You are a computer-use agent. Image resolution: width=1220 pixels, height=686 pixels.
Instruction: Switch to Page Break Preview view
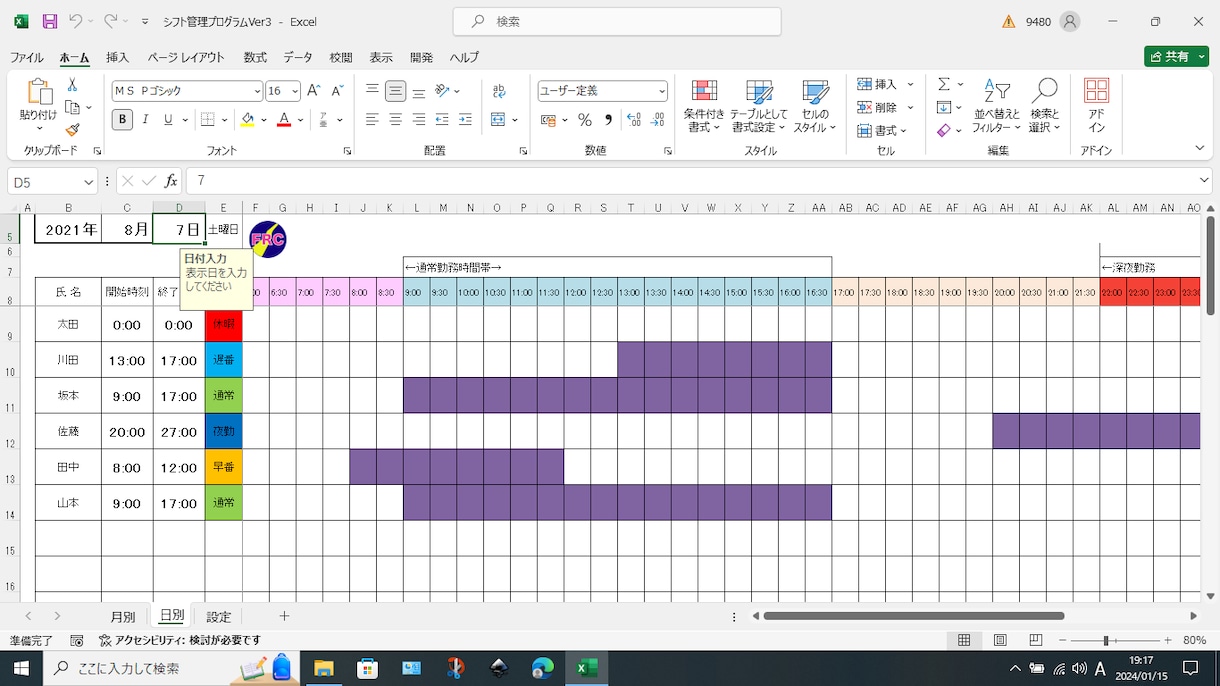tap(1036, 640)
